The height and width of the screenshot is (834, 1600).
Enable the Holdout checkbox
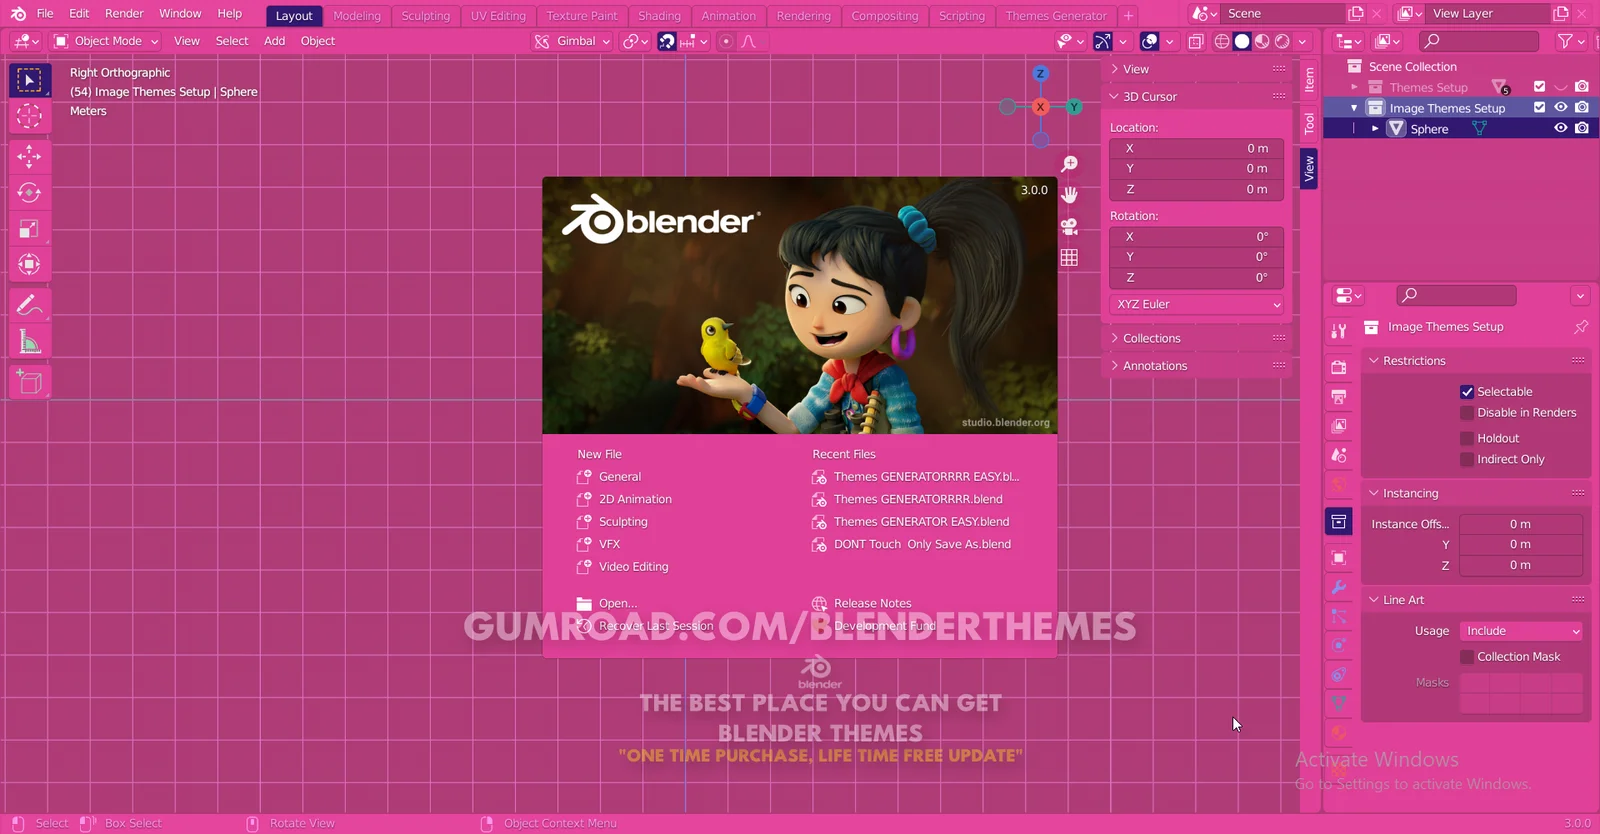tap(1467, 439)
